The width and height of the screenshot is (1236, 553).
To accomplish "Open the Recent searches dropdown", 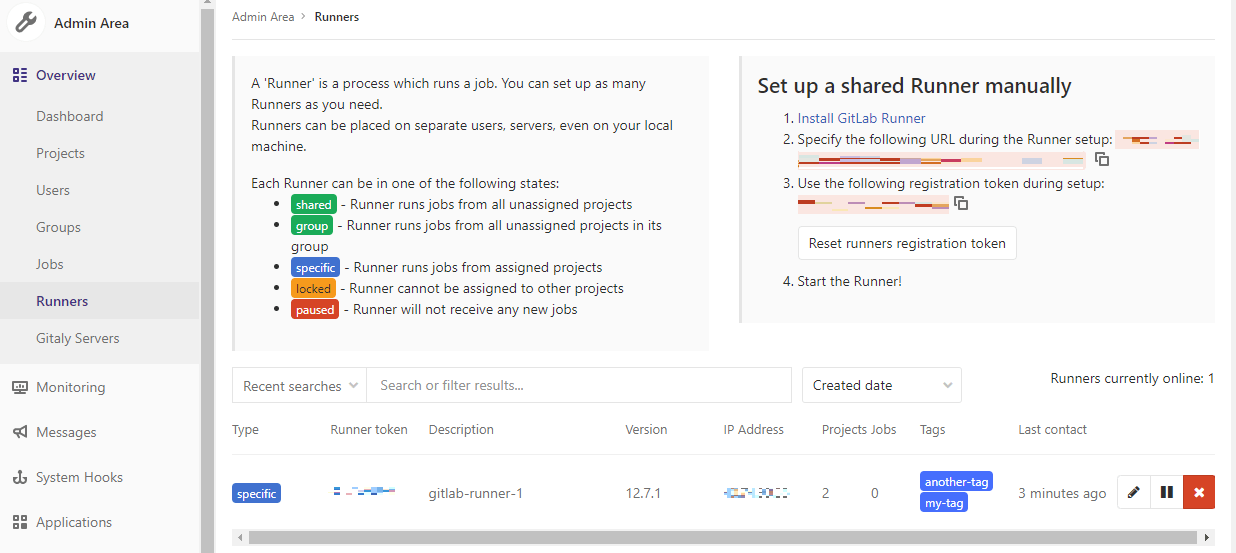I will pyautogui.click(x=299, y=385).
